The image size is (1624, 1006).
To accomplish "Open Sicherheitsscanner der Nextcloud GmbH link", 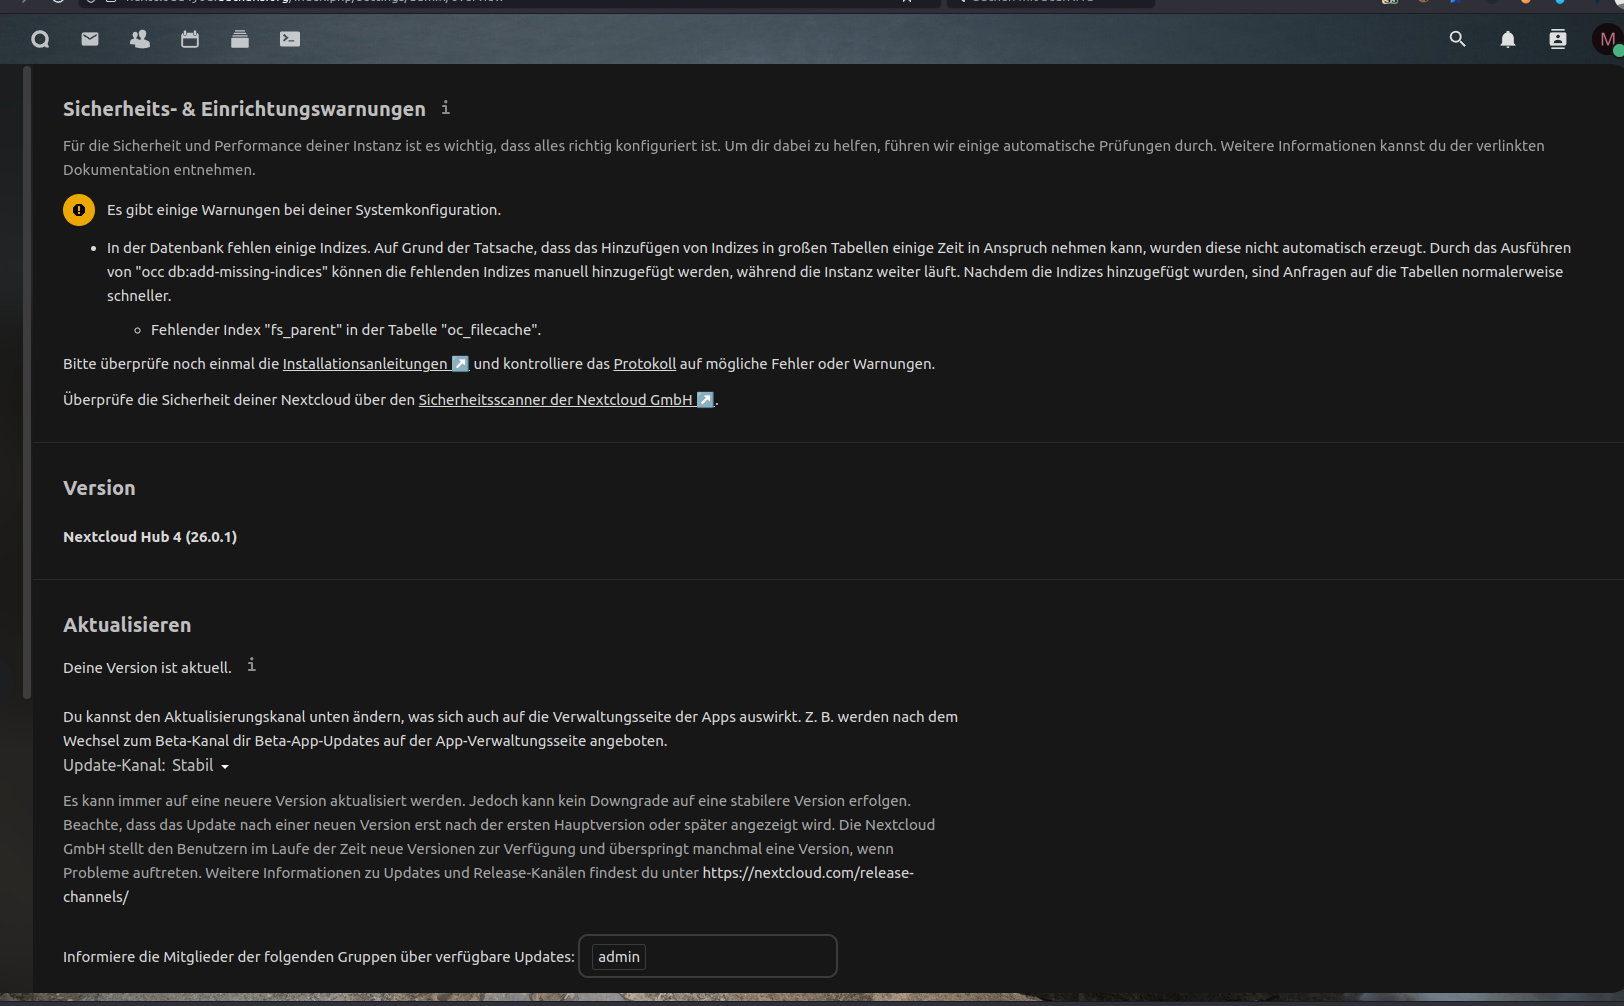I will (566, 400).
